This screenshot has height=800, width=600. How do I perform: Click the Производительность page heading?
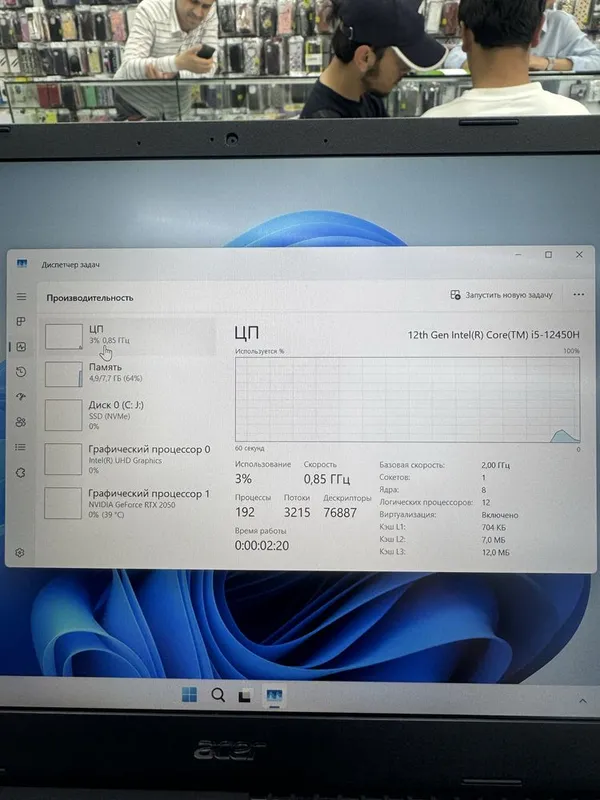[x=90, y=298]
